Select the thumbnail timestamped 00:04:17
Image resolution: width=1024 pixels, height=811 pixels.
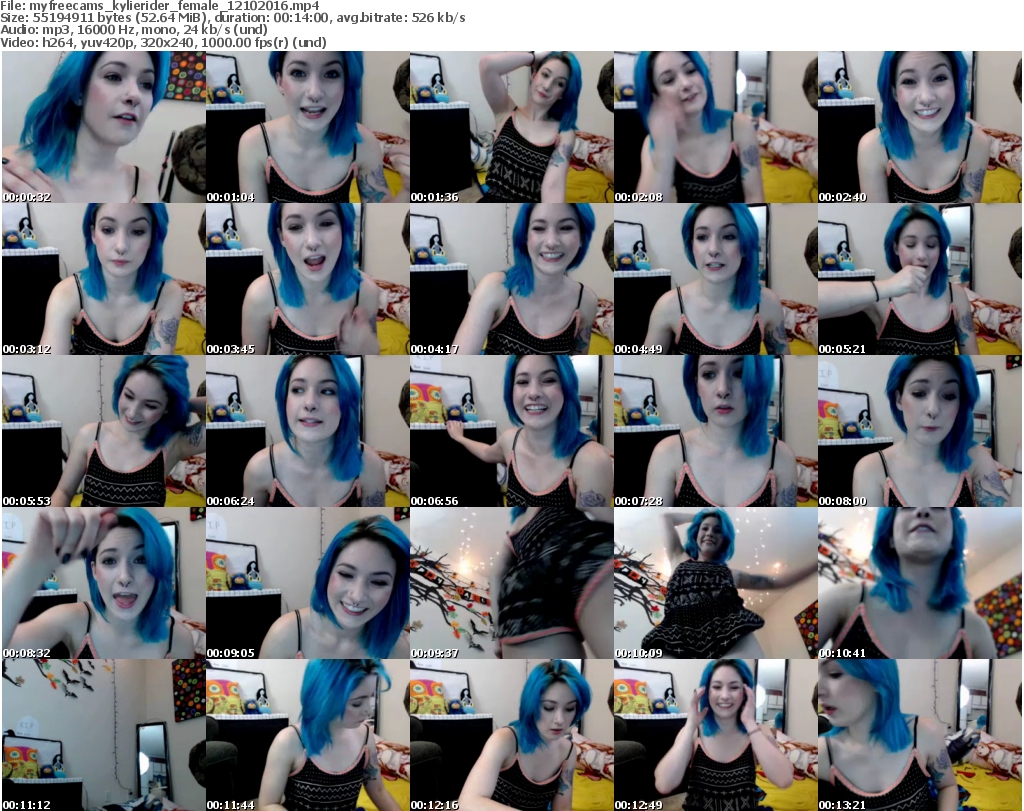[x=512, y=279]
